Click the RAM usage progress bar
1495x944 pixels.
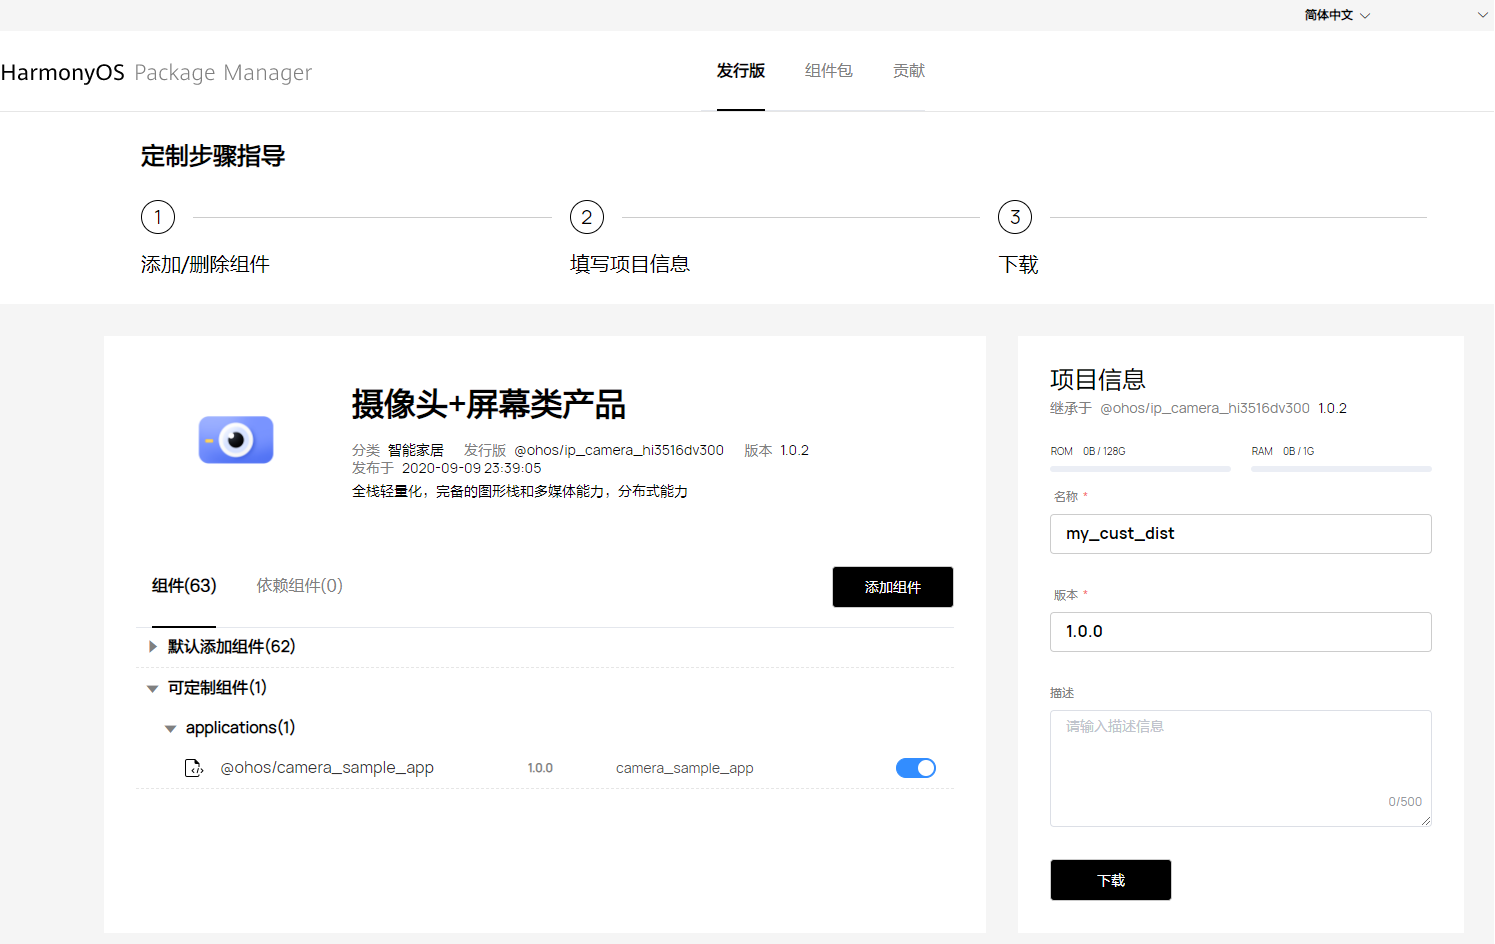click(x=1341, y=469)
